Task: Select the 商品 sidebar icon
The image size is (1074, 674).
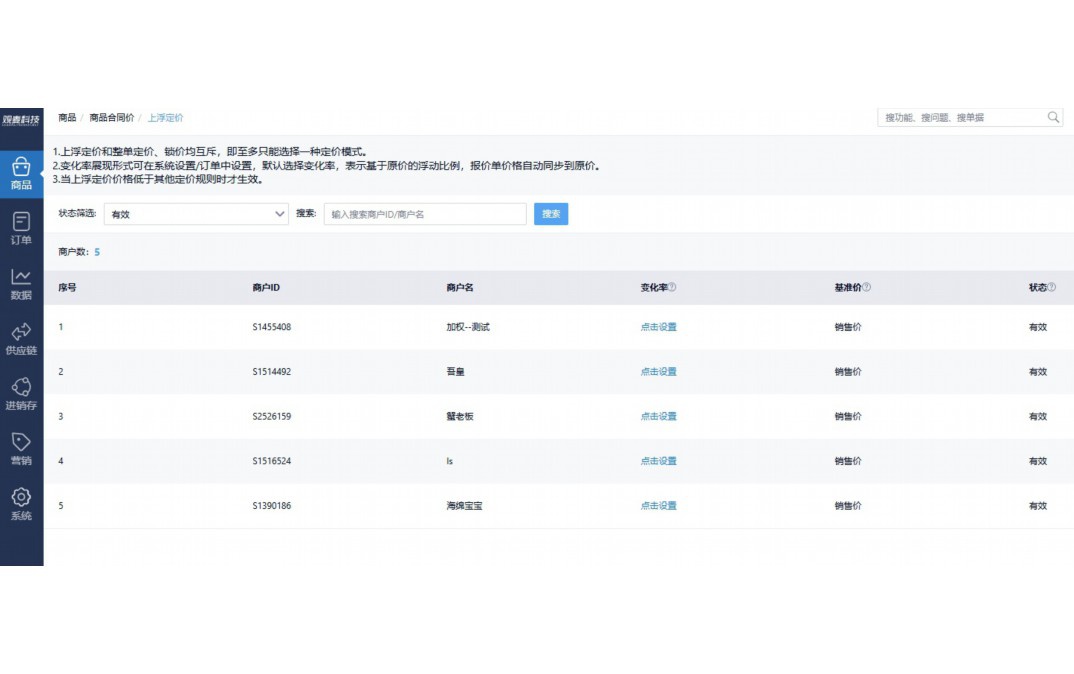Action: coord(20,170)
